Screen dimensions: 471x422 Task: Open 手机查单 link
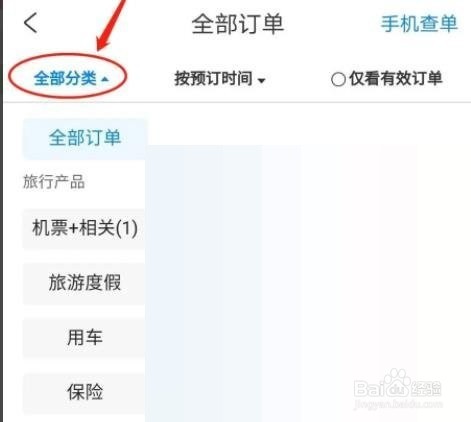(x=419, y=24)
